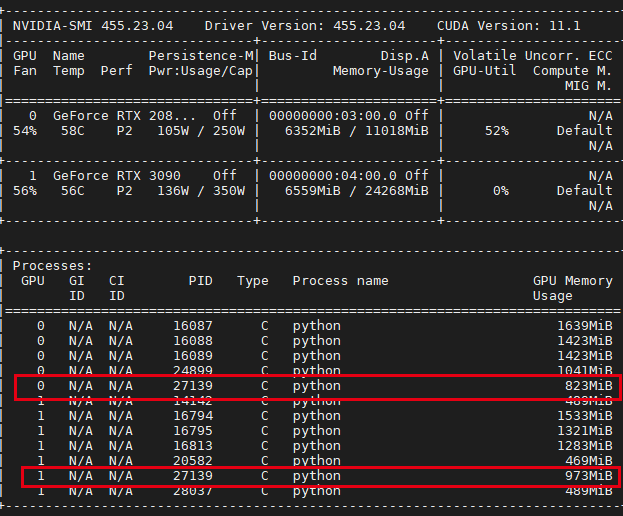The width and height of the screenshot is (623, 516).
Task: Click the Temp column header
Action: (x=69, y=71)
